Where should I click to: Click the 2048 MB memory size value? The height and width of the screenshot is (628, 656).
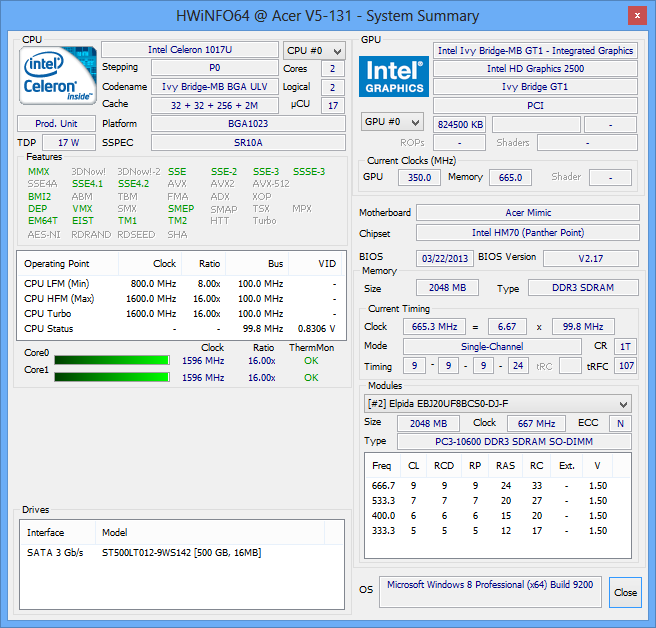[x=447, y=288]
